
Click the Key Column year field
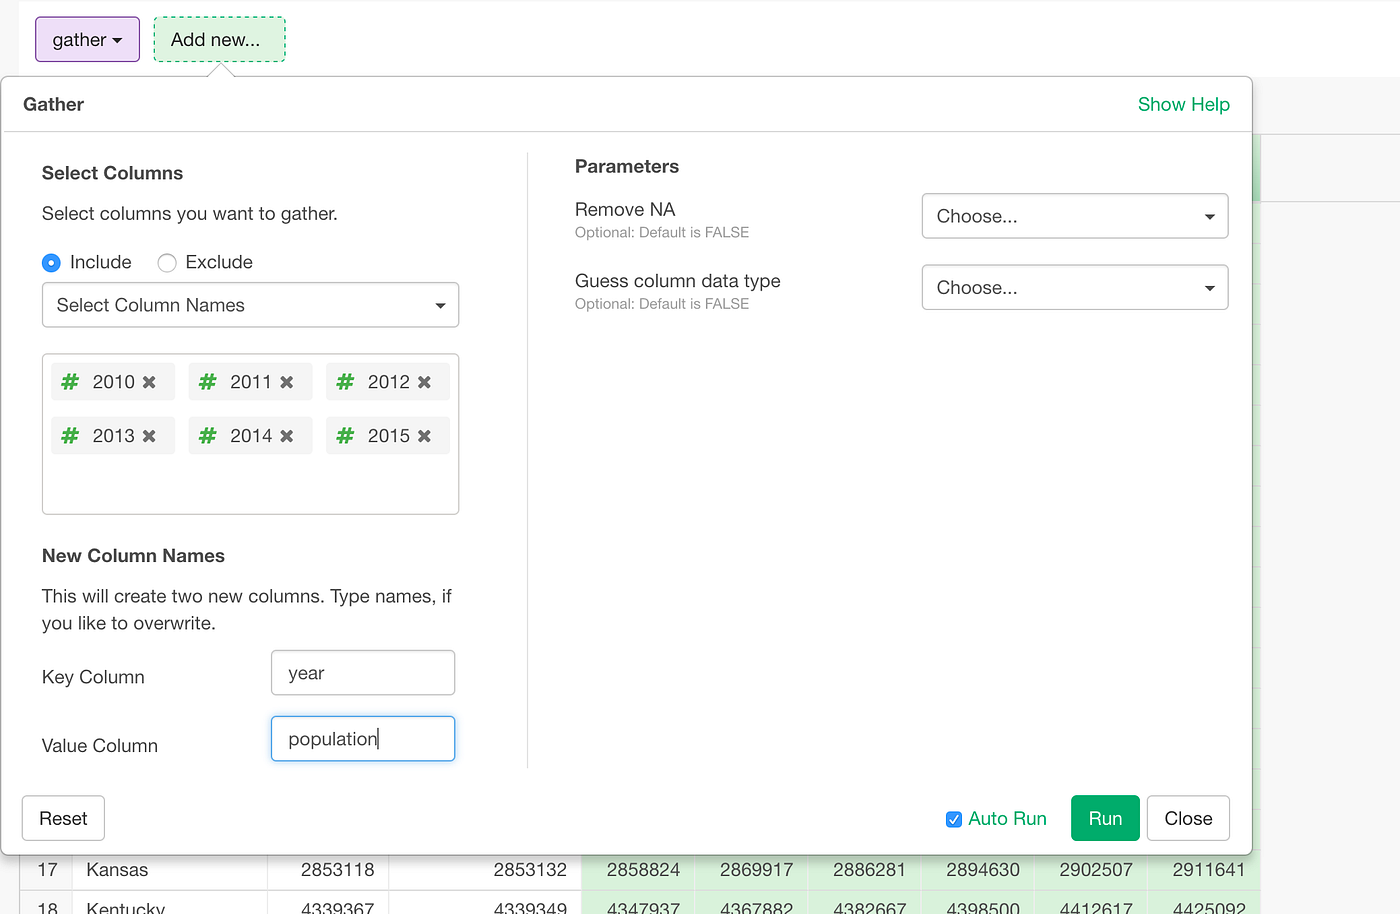pos(362,672)
